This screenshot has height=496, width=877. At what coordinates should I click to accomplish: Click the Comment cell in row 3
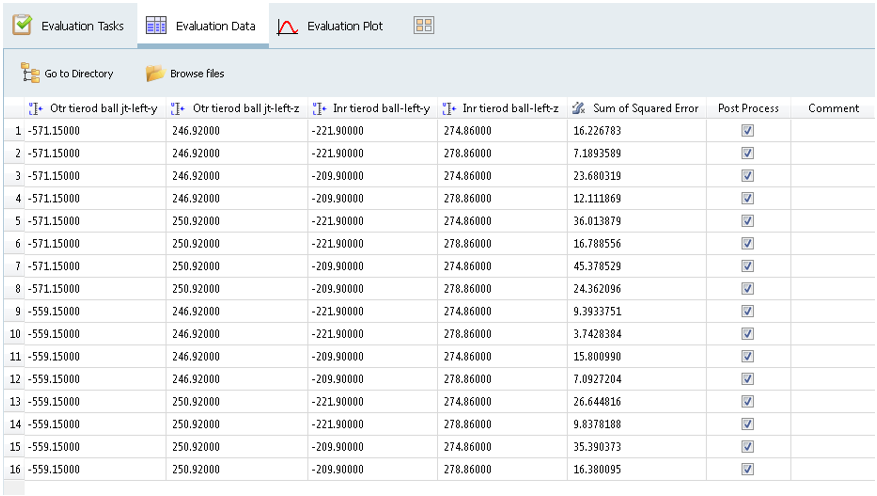point(832,176)
